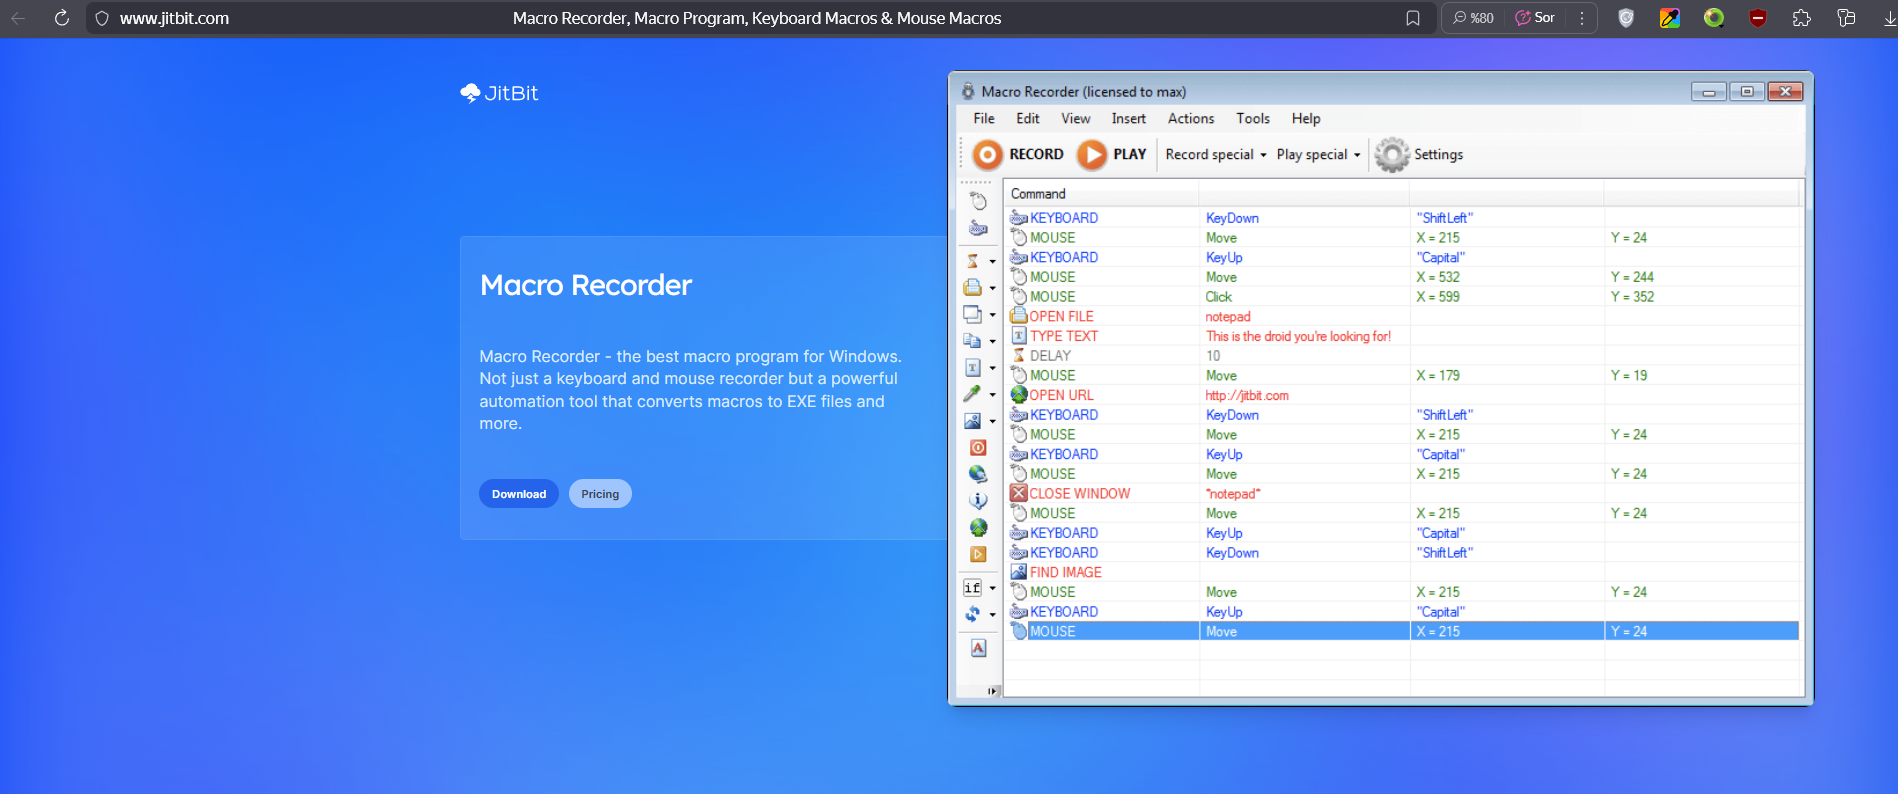This screenshot has width=1898, height=794.
Task: Click the find image sidebar icon
Action: [973, 421]
